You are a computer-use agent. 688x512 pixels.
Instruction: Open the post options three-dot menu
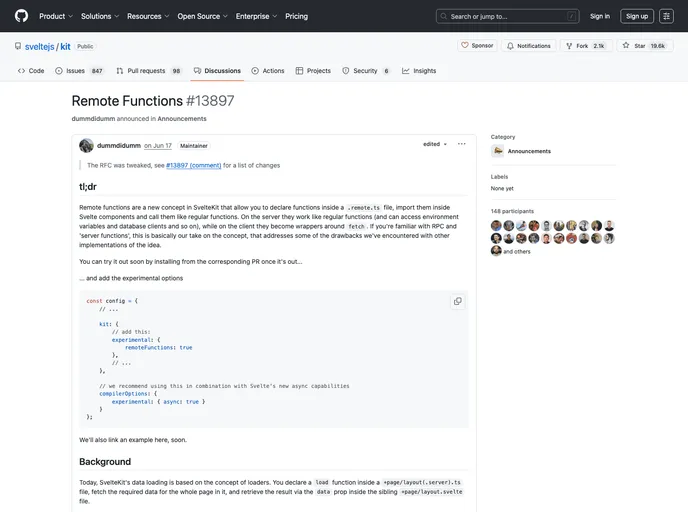coord(462,144)
